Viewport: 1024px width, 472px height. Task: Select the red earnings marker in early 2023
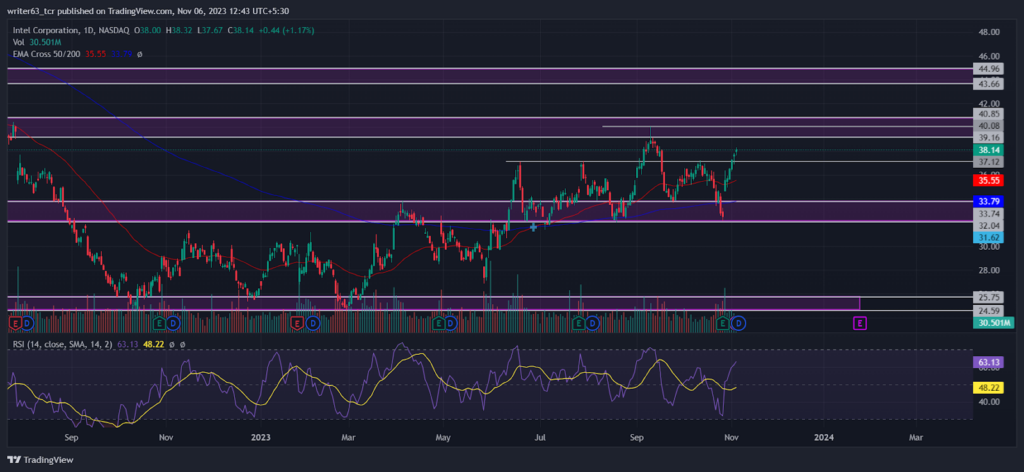[298, 323]
